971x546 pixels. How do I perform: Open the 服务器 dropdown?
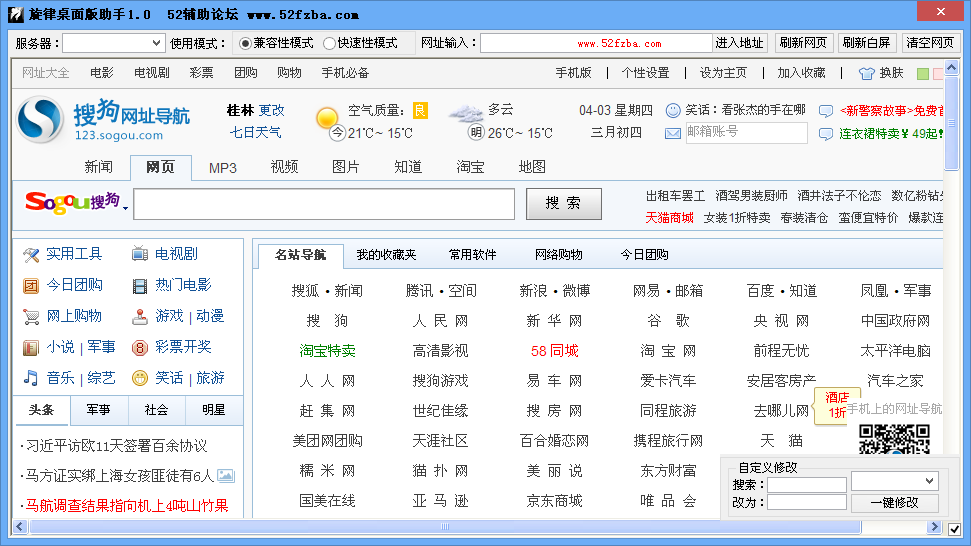114,43
